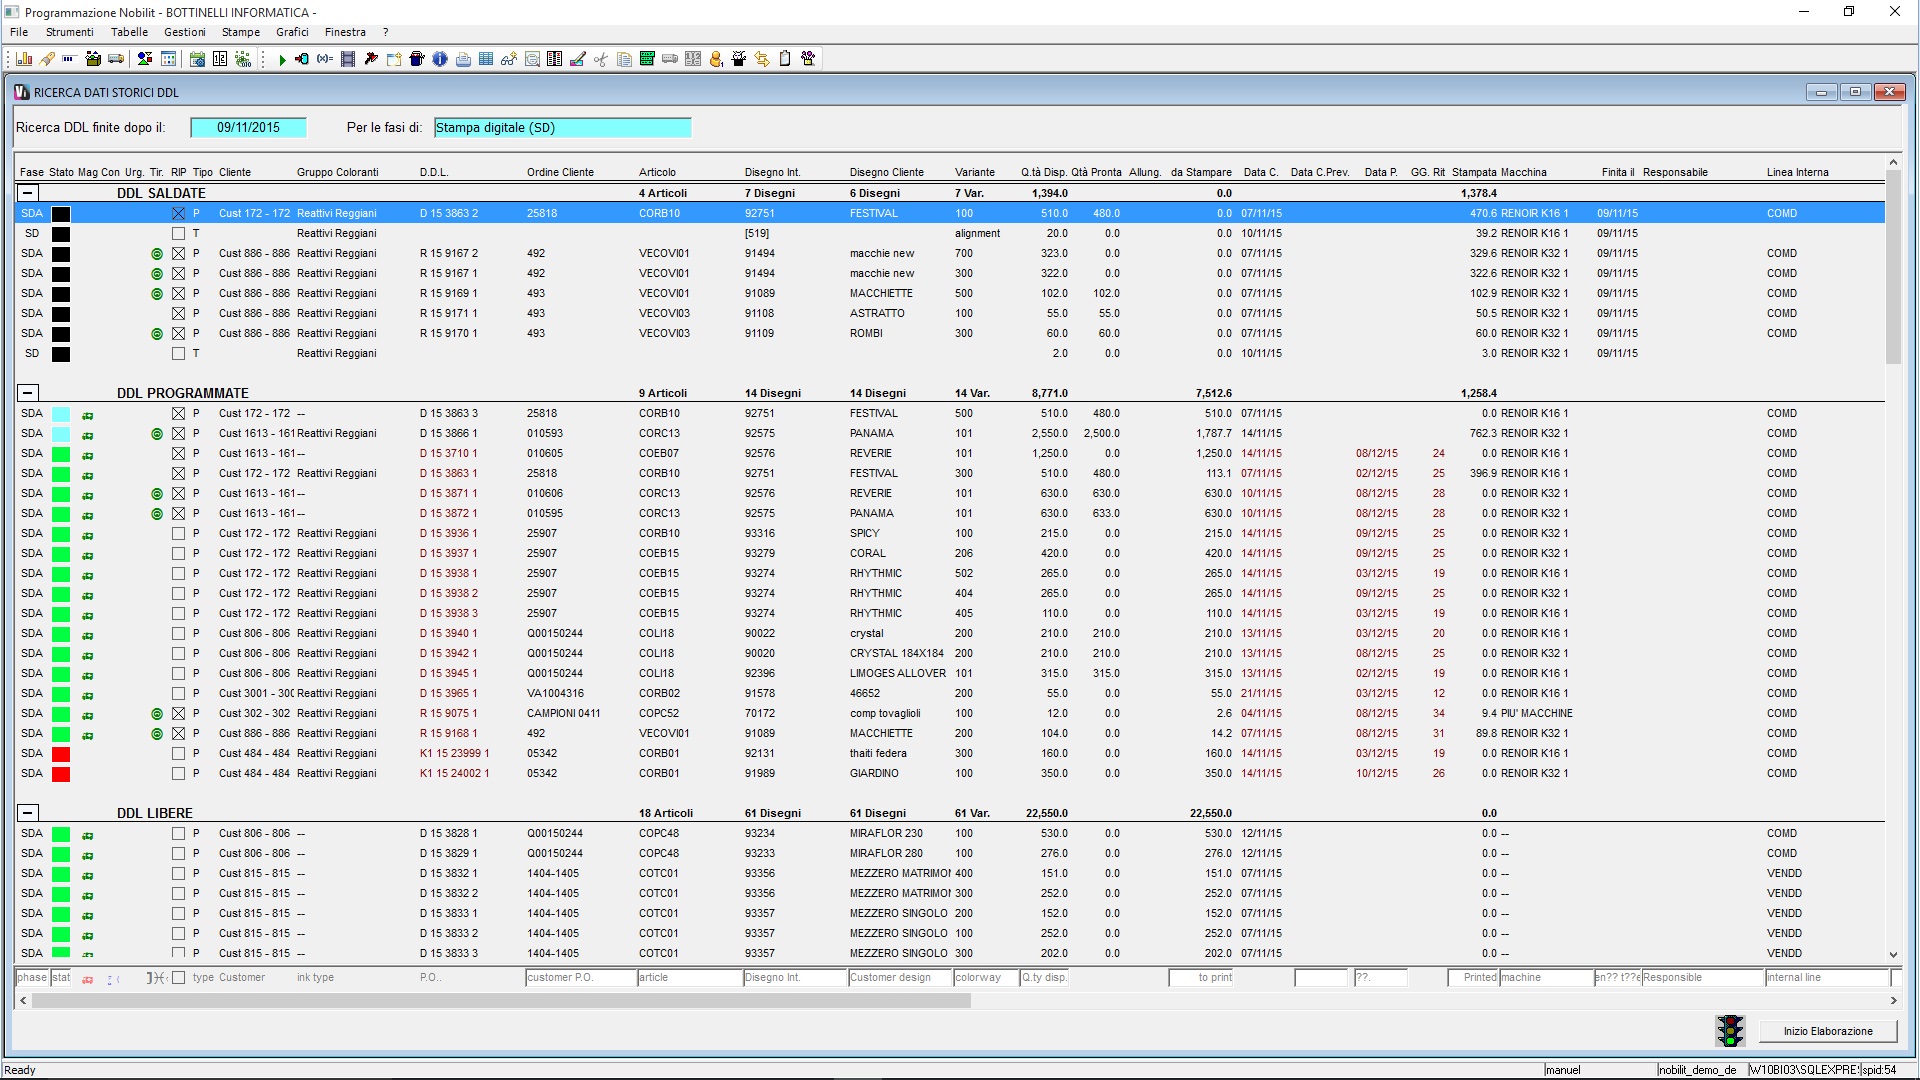1920x1080 pixels.
Task: Click the binoculars search icon
Action: [508, 59]
